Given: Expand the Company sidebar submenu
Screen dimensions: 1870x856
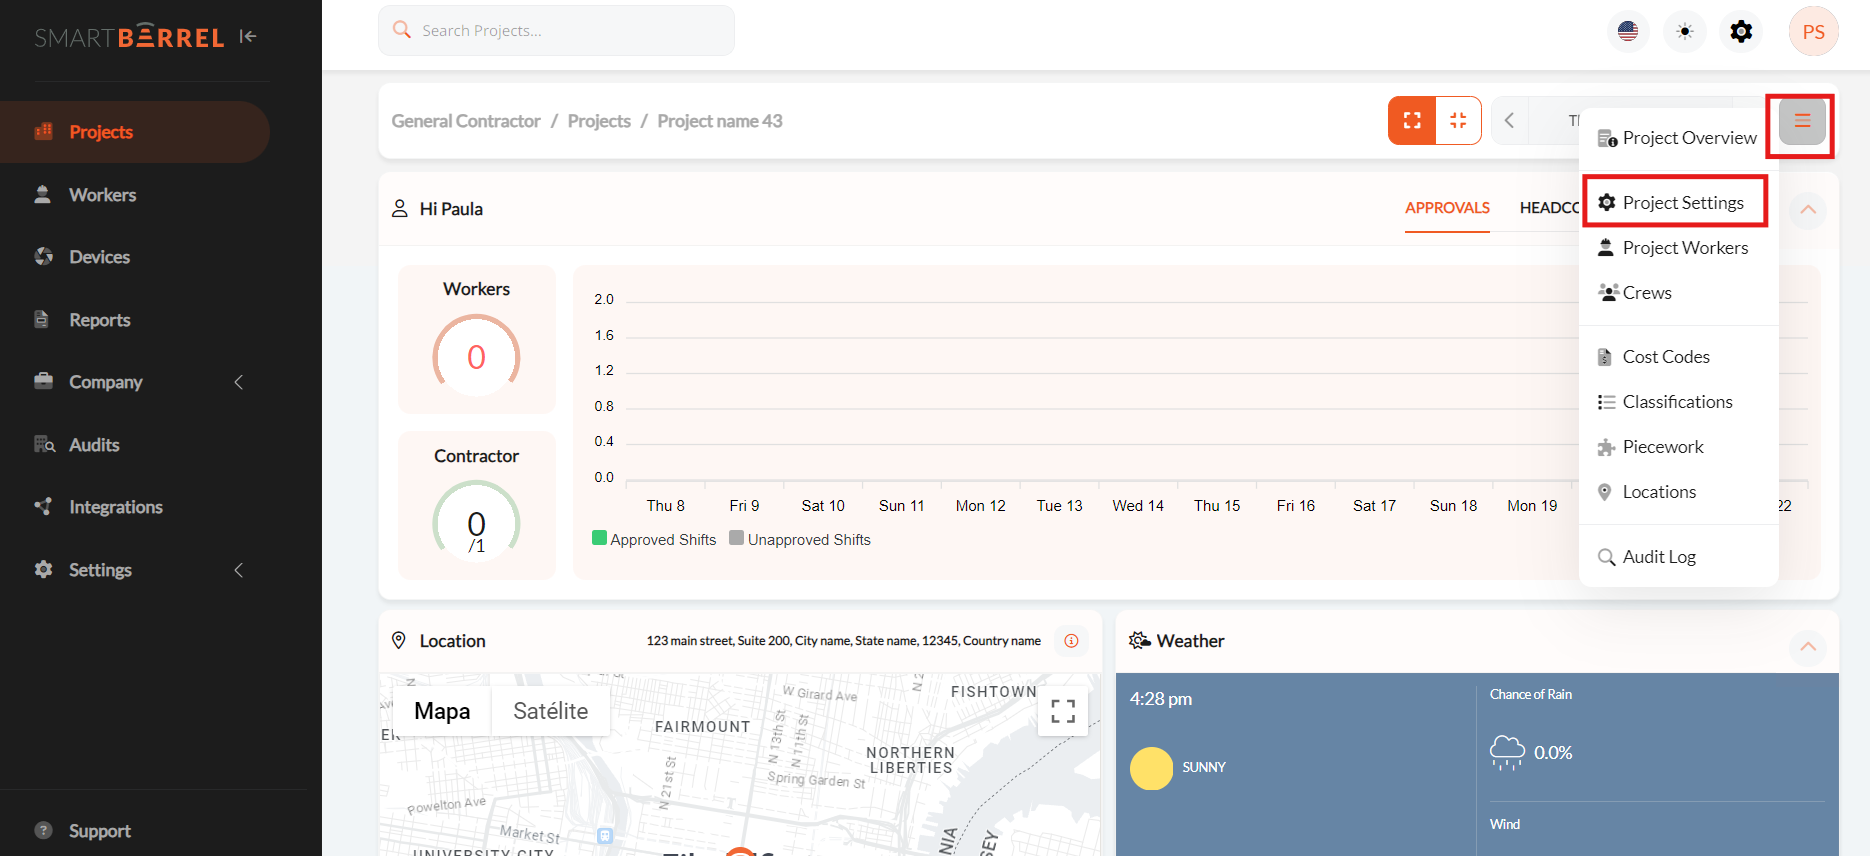Looking at the screenshot, I should click(238, 382).
